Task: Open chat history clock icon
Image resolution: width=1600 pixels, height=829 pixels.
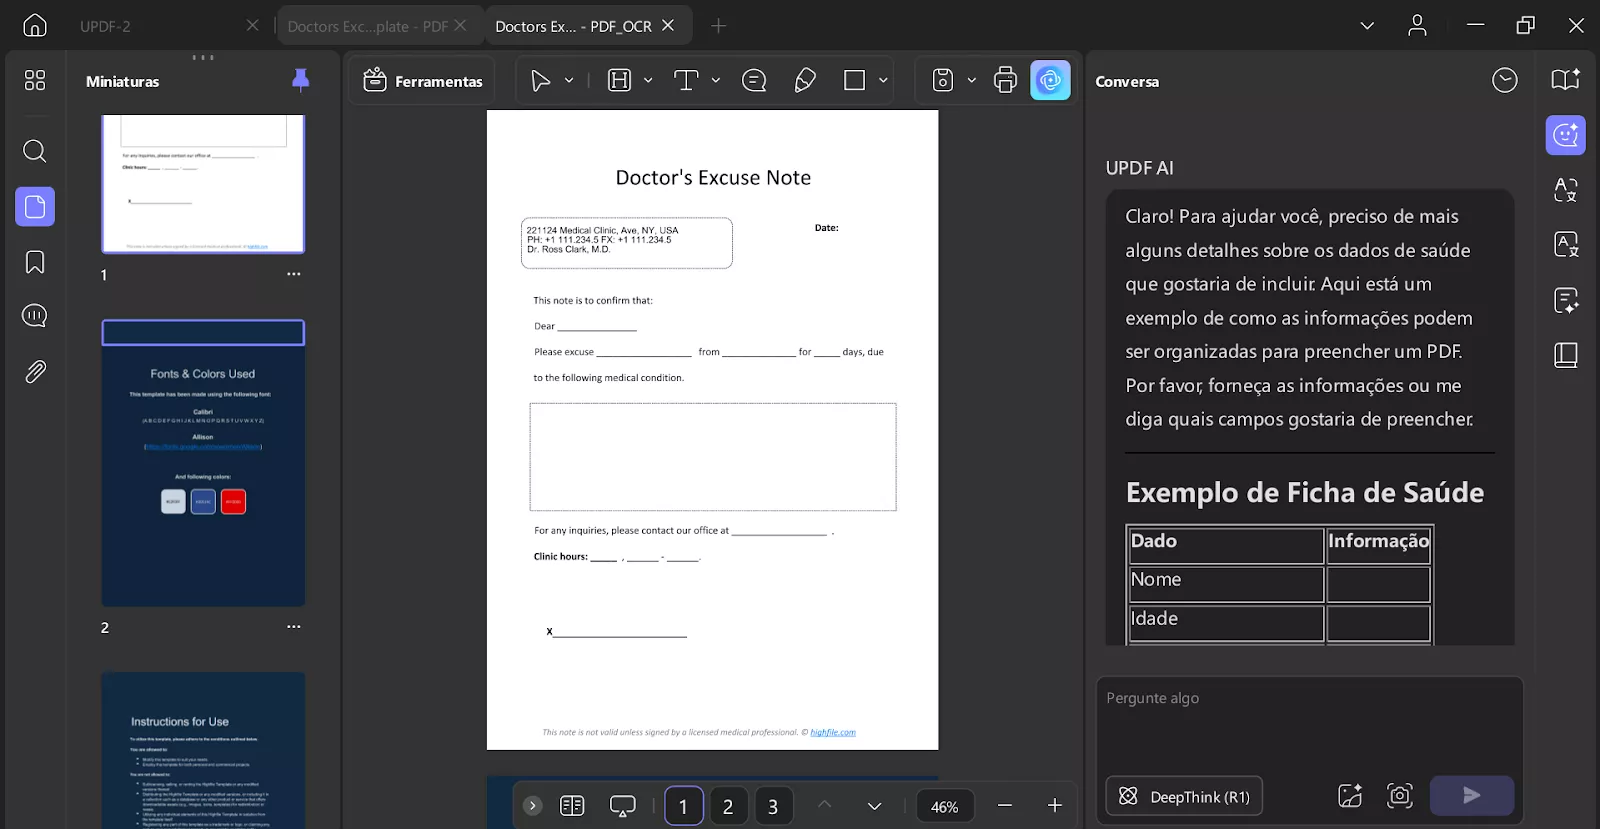Action: 1505,80
